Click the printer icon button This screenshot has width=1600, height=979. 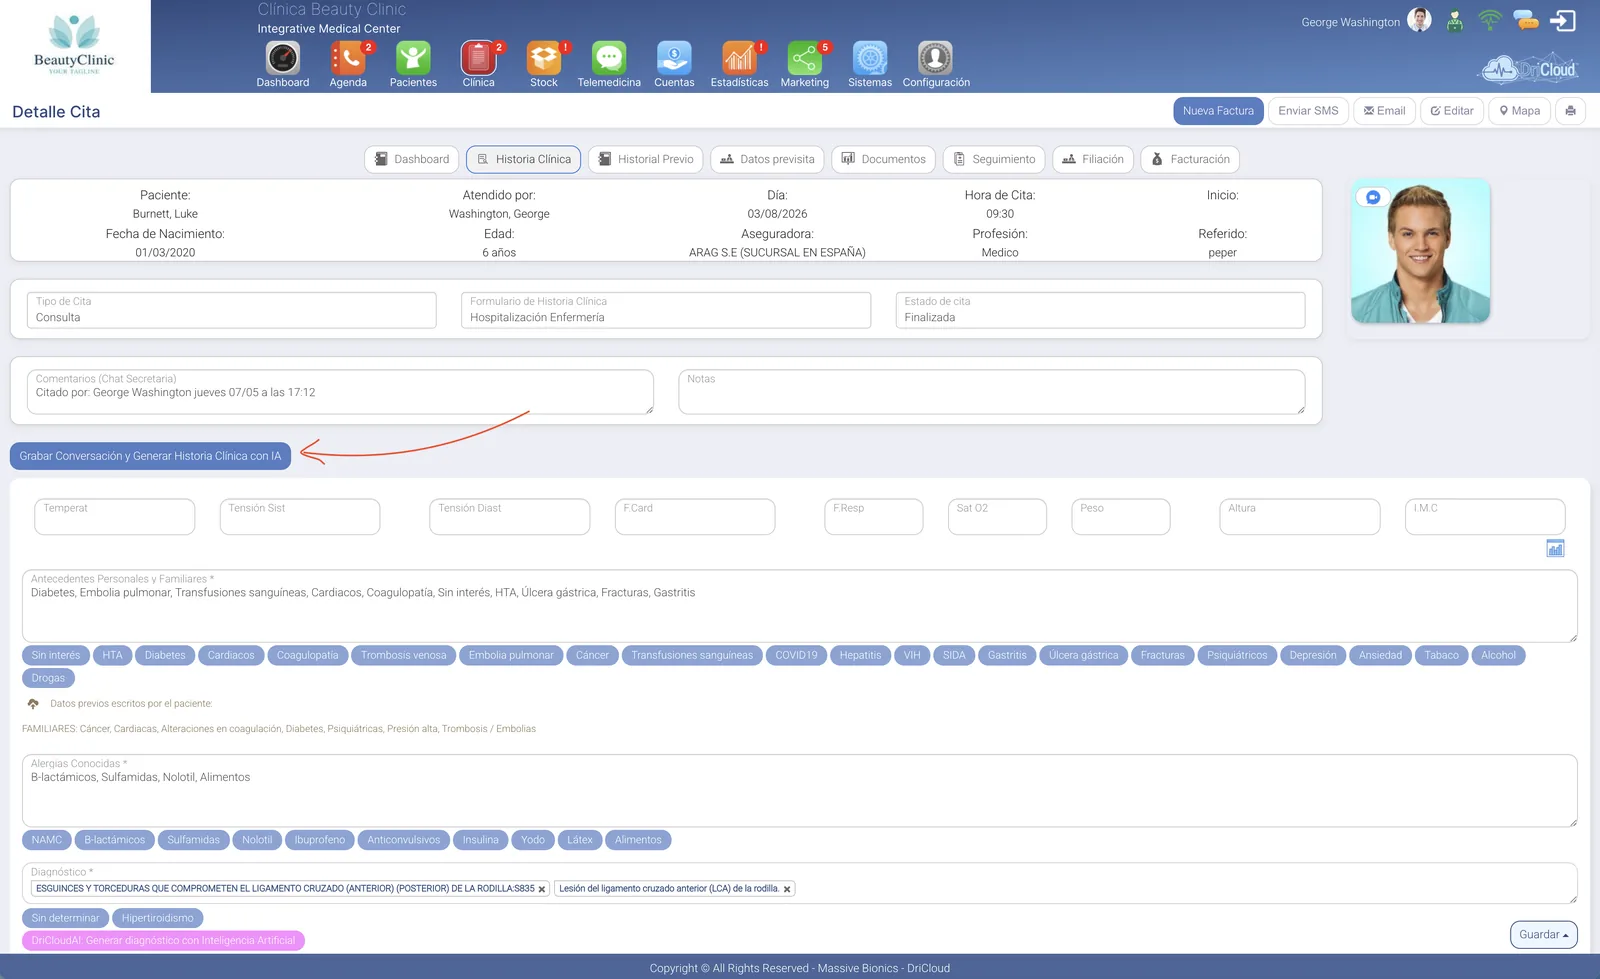[1571, 111]
